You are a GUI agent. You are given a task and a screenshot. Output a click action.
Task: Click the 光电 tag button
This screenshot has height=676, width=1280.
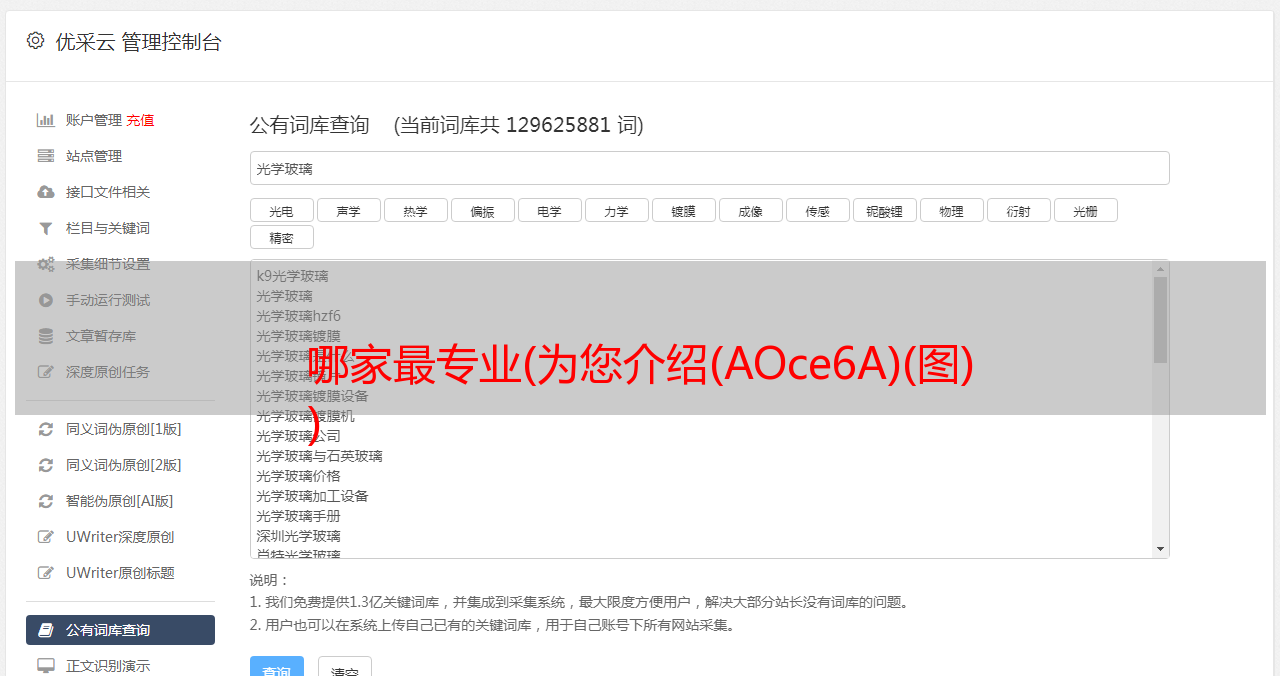tap(281, 210)
